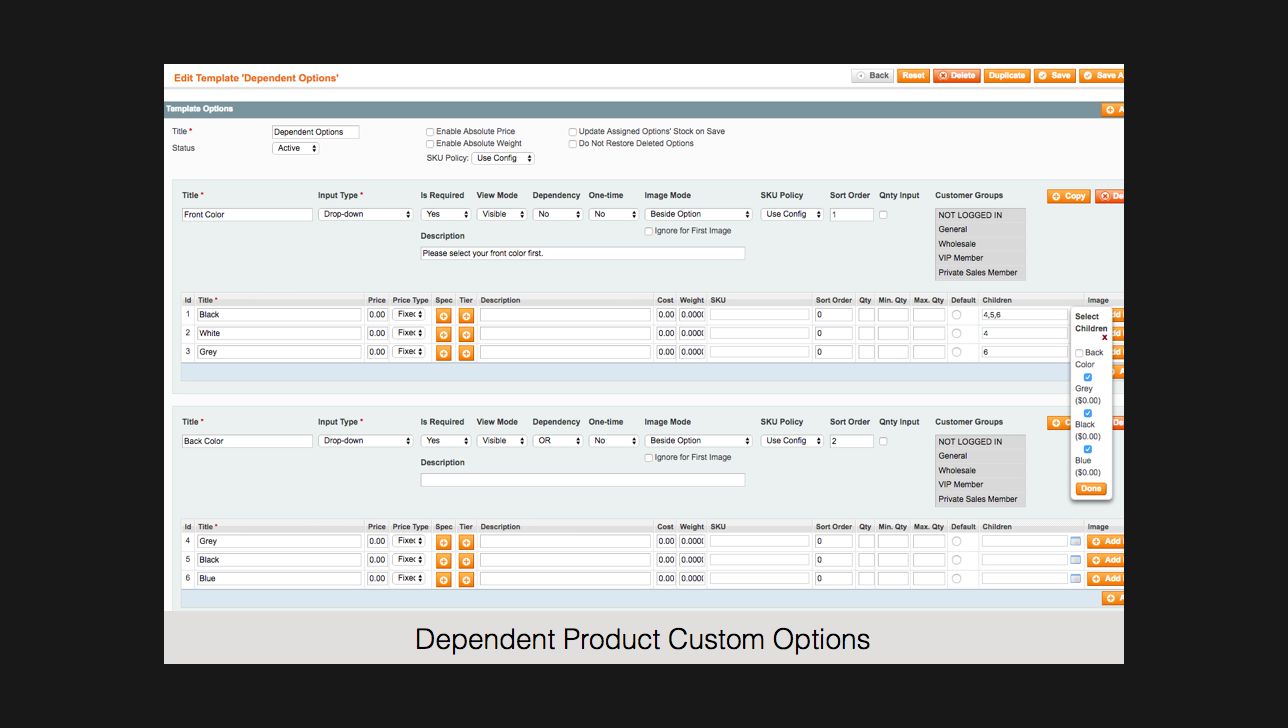Image resolution: width=1288 pixels, height=728 pixels.
Task: Open the Input Type dropdown for Back Color
Action: point(365,440)
